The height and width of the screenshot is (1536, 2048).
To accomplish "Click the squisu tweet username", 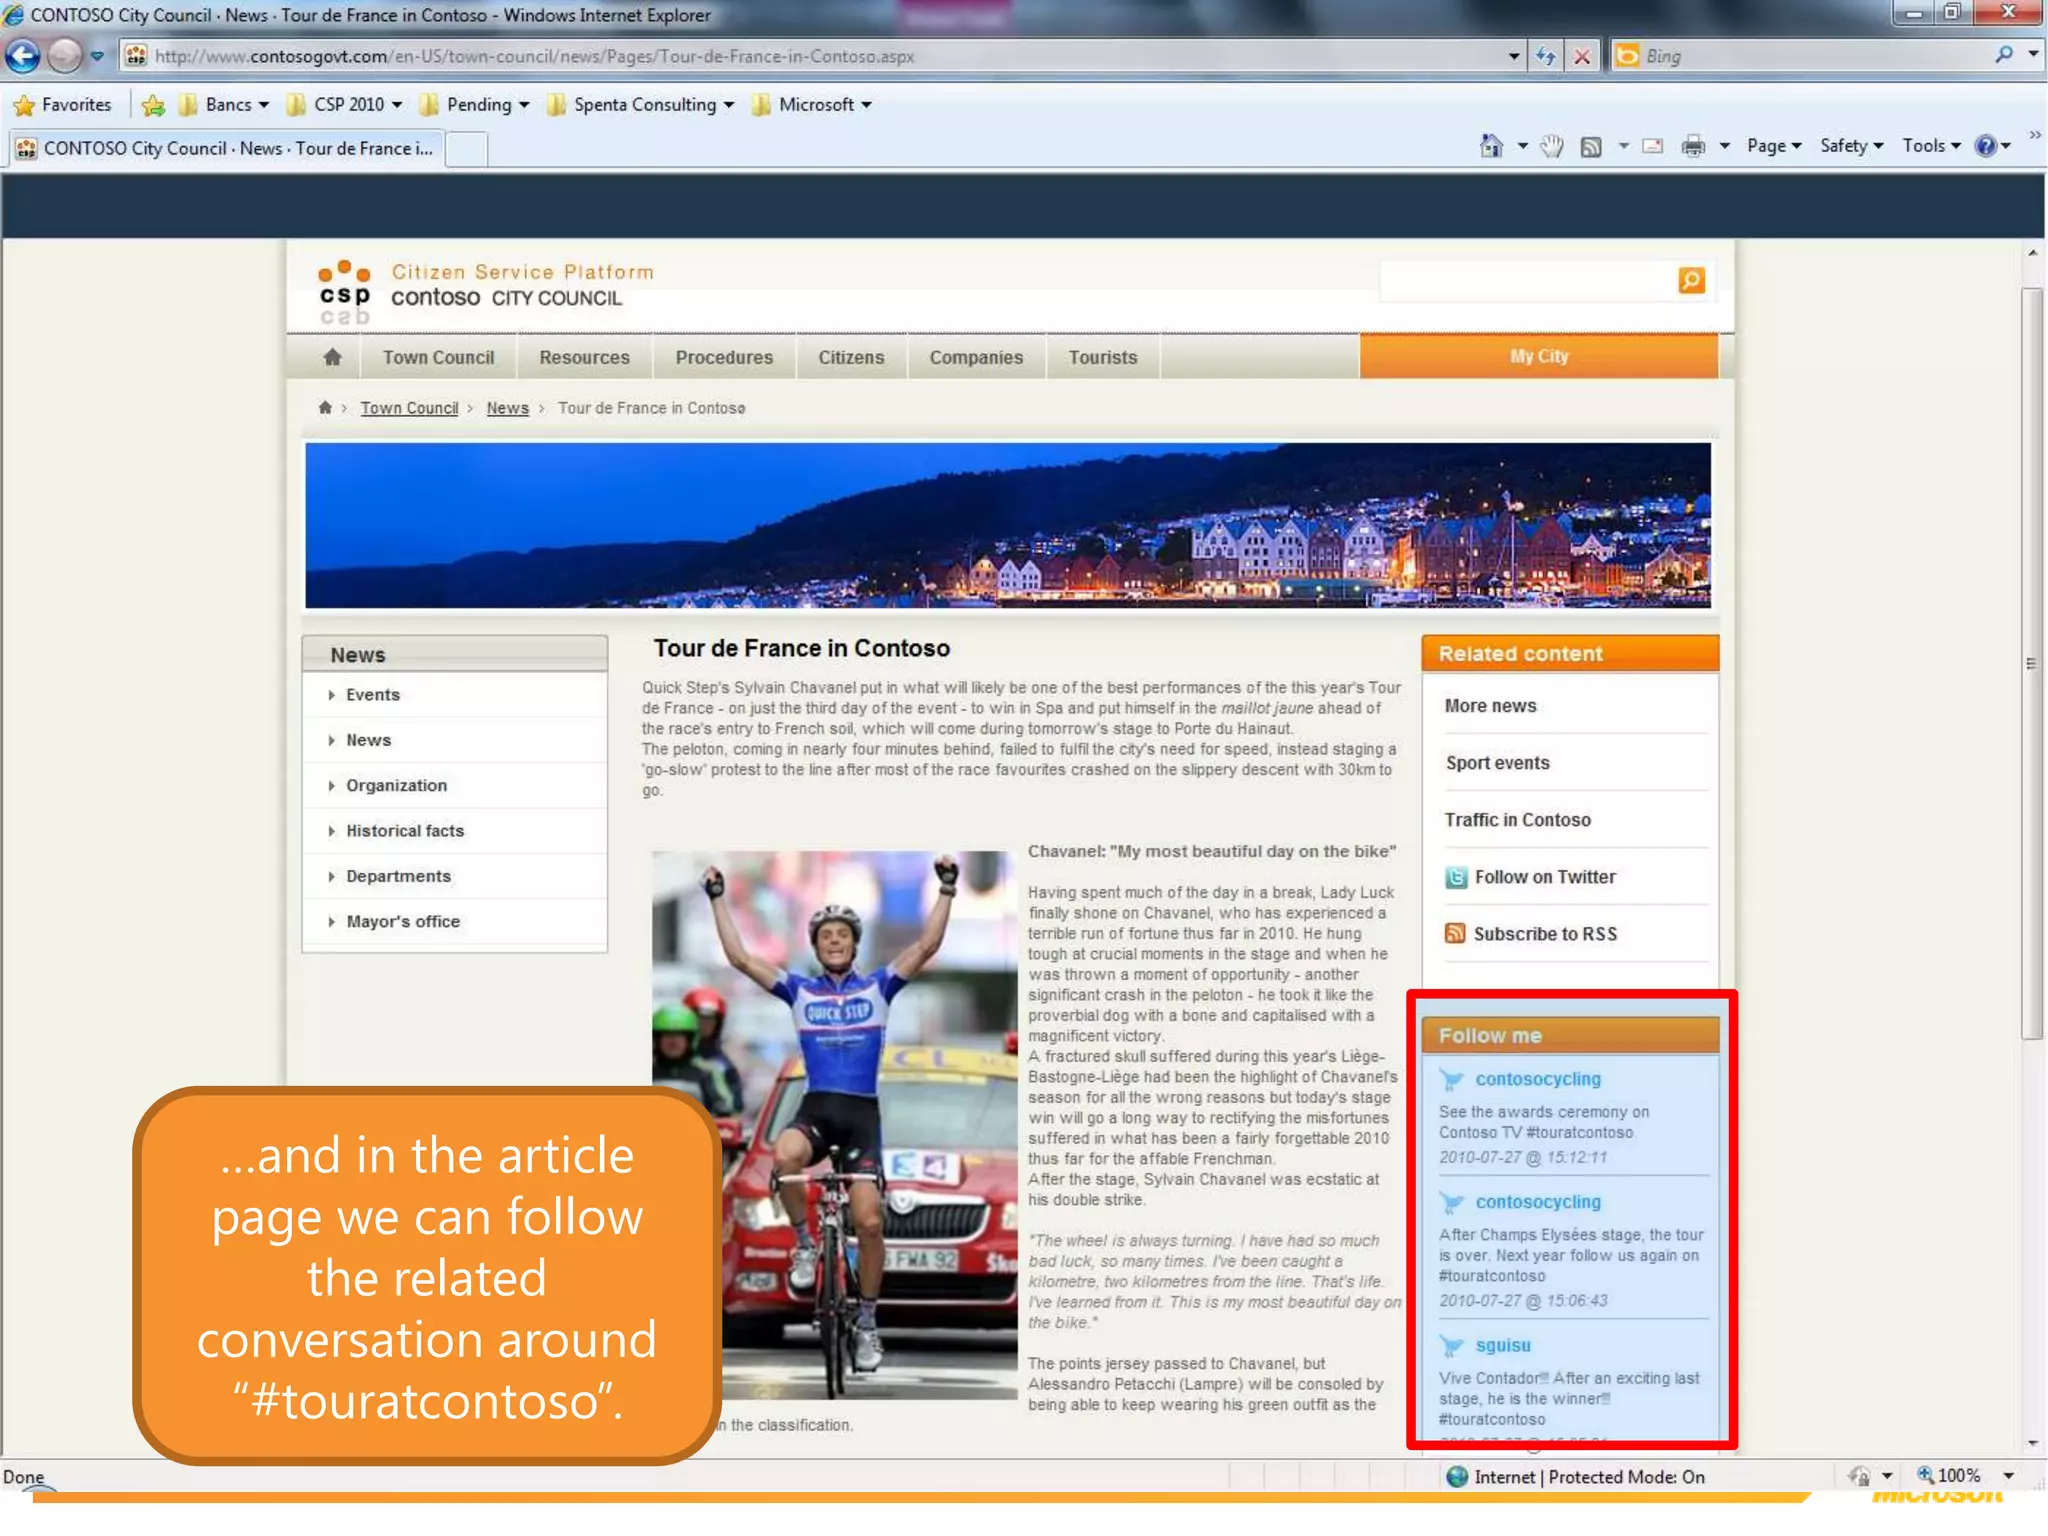I will coord(1503,1346).
